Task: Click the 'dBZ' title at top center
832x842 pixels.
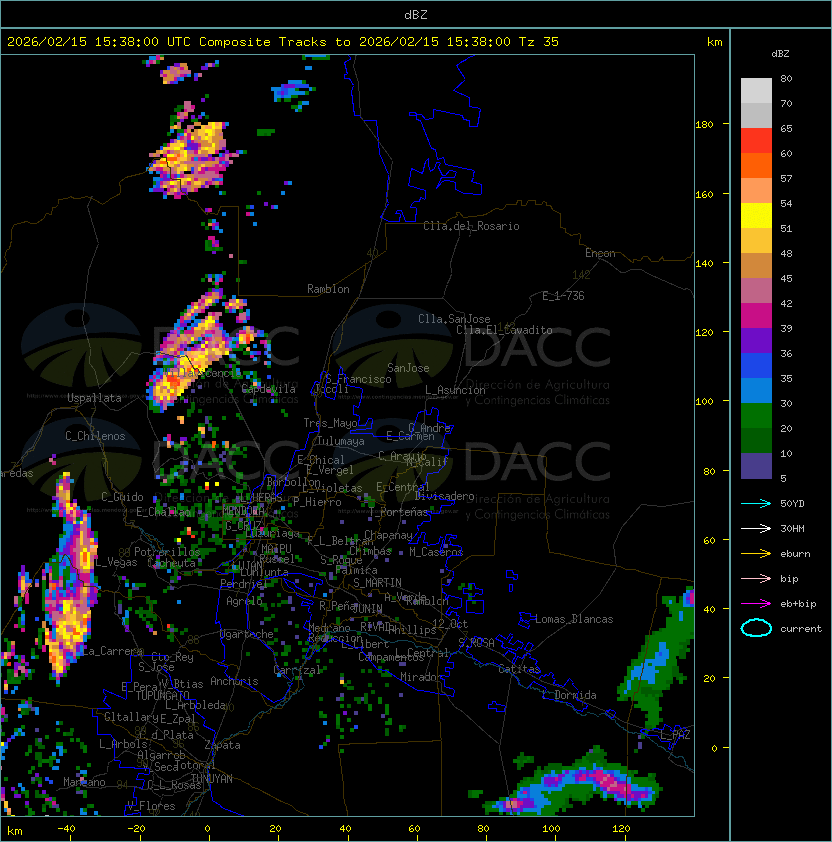Action: point(416,14)
